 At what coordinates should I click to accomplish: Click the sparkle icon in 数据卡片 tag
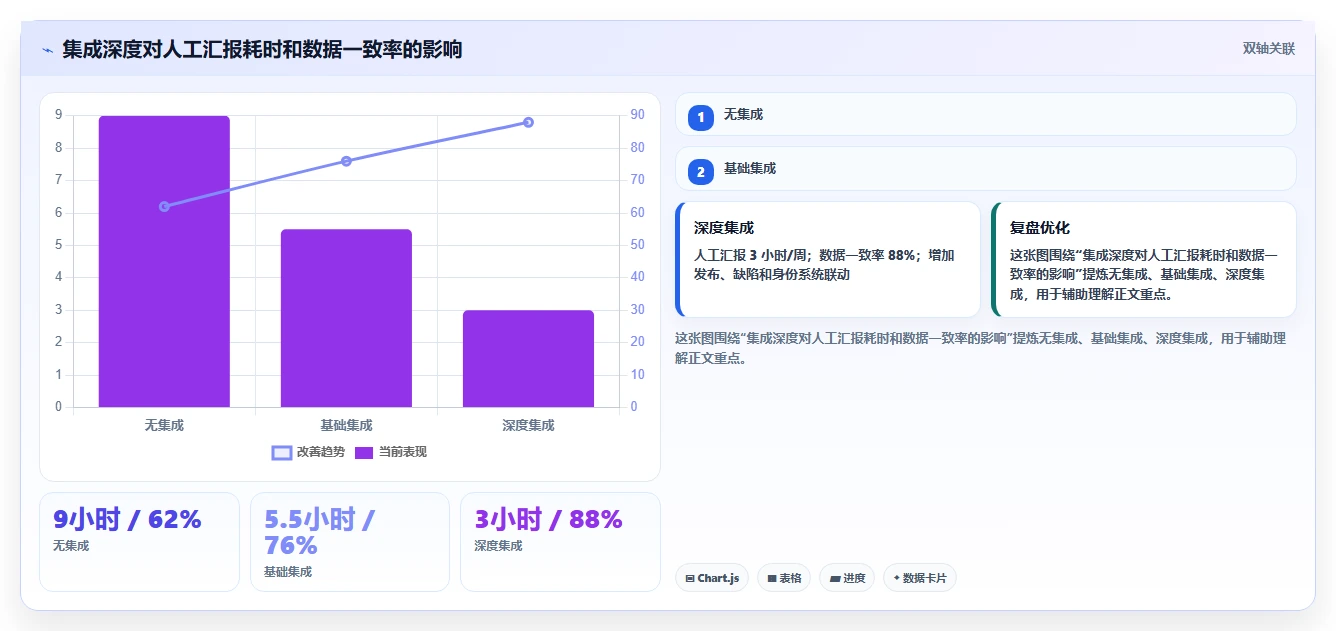coord(897,578)
